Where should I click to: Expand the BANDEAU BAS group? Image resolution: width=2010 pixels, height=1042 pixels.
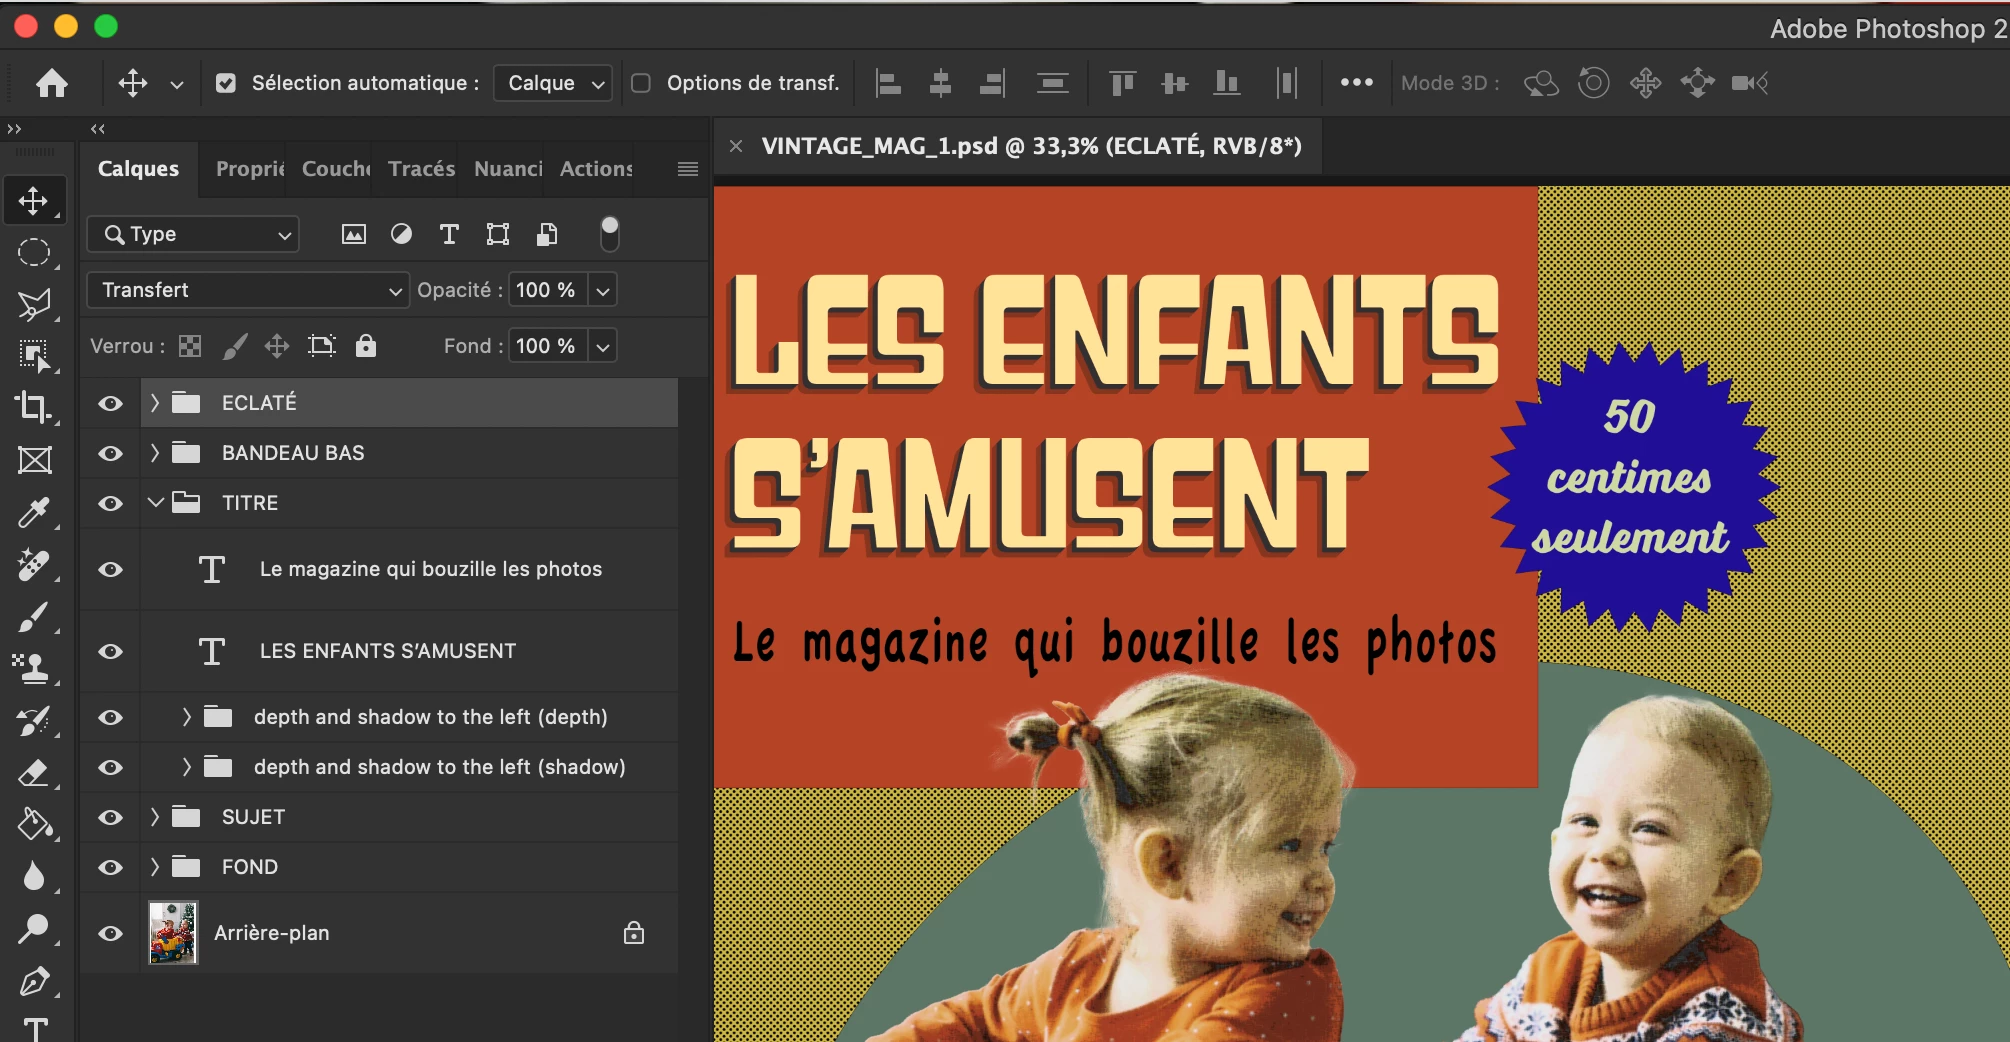(154, 453)
